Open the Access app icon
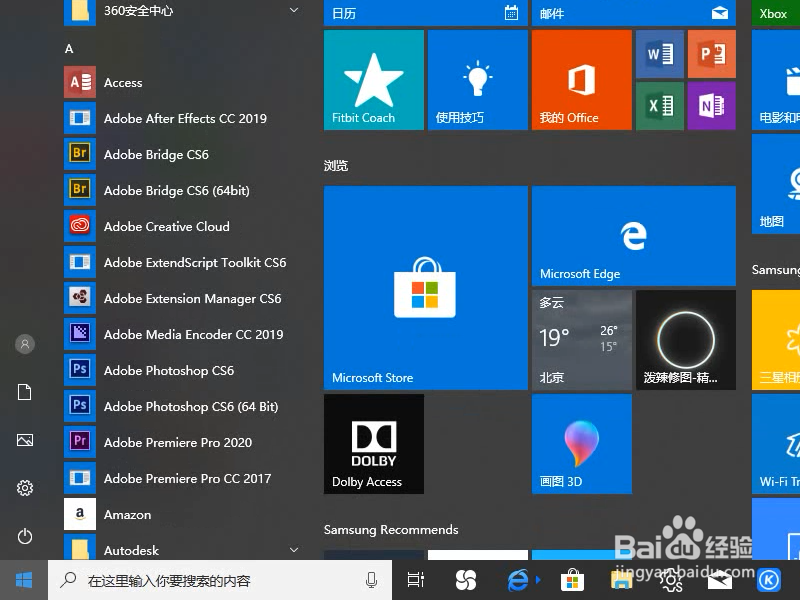The image size is (800, 600). point(80,82)
